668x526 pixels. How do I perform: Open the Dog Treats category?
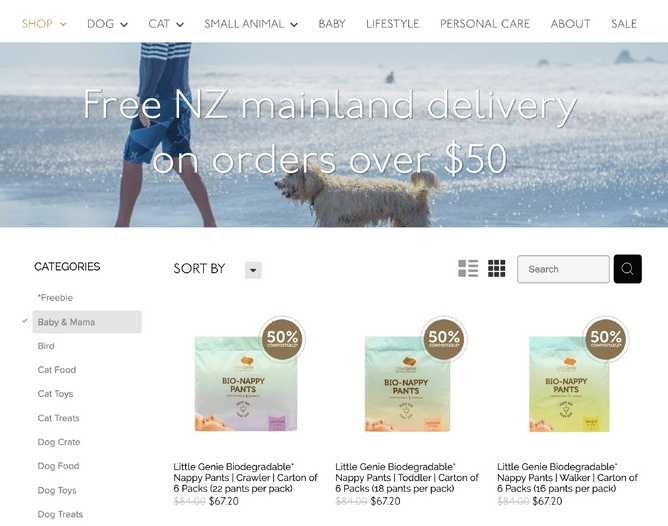pos(60,514)
